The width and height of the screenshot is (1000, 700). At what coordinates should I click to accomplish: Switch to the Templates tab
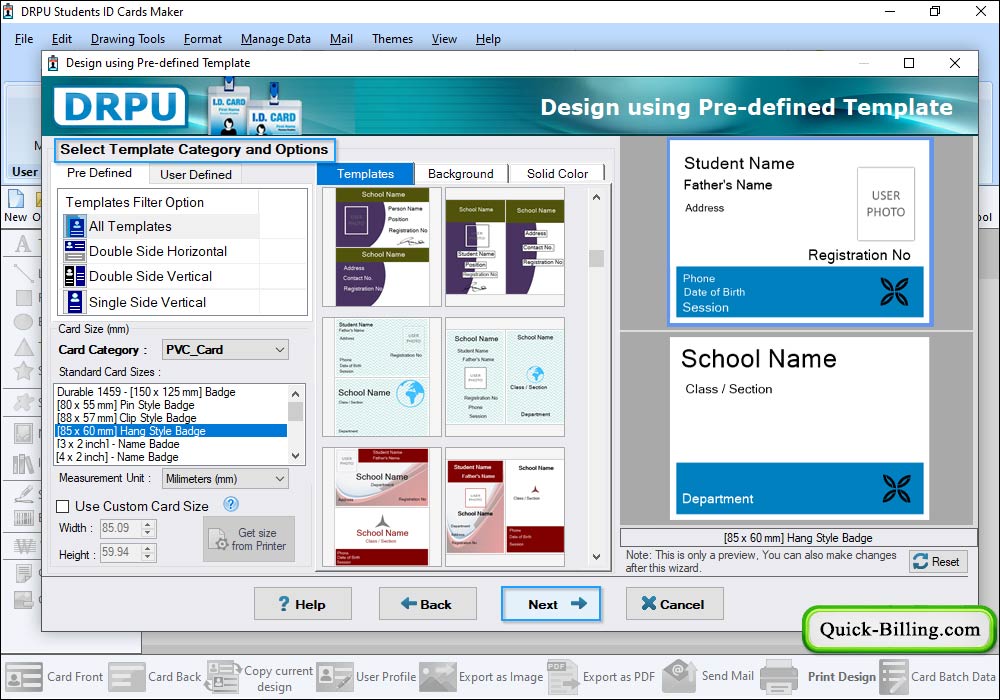[x=365, y=173]
